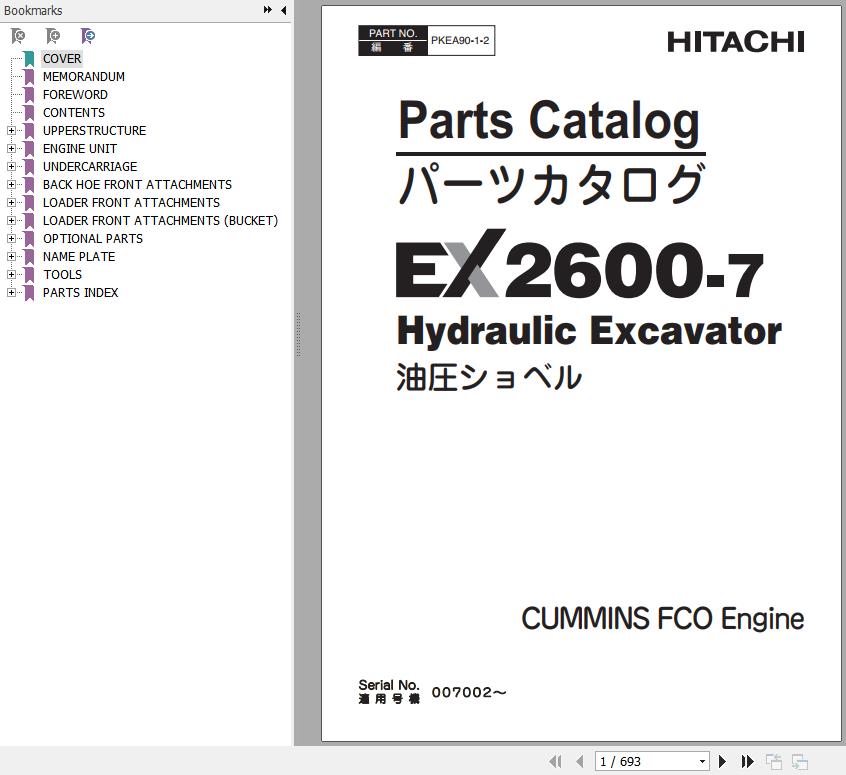Open the TOOLS bookmark label

point(63,275)
